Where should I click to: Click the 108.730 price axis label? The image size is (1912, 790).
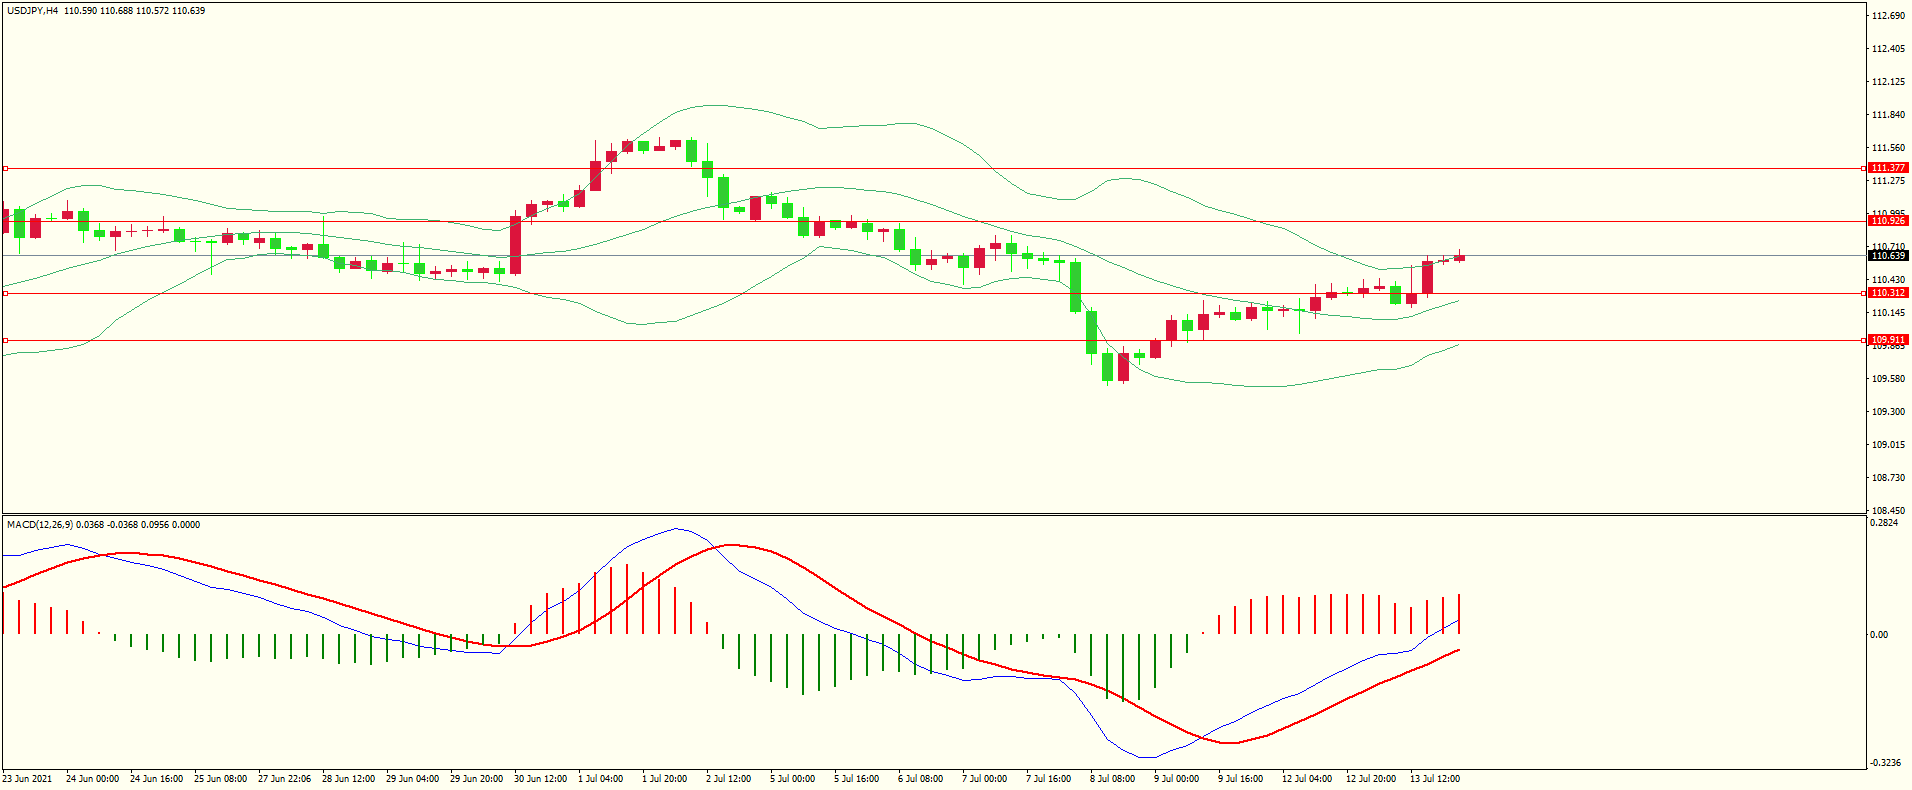1888,478
